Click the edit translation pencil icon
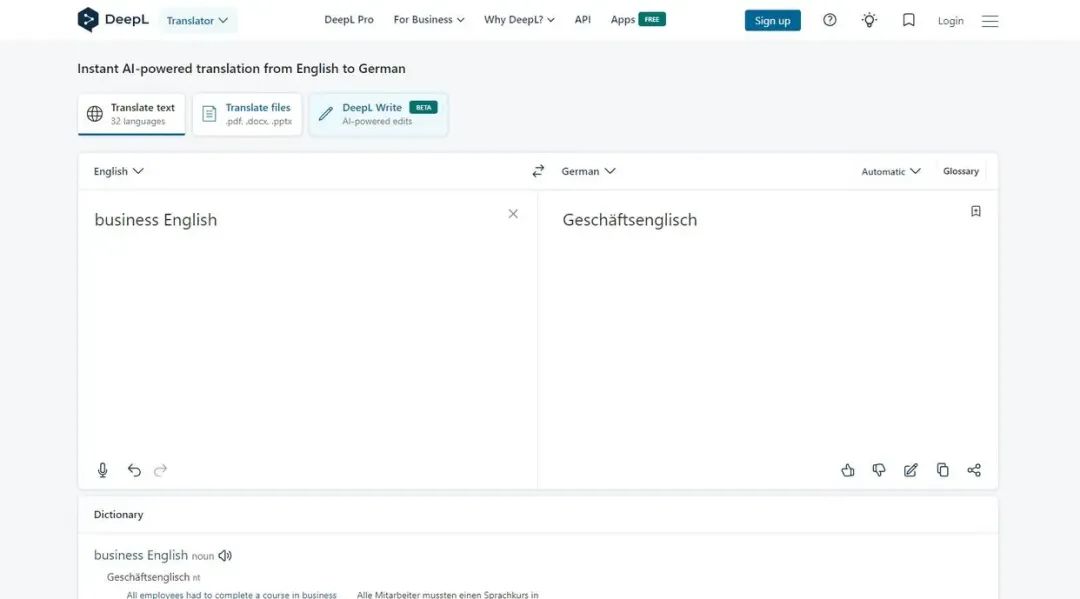Image resolution: width=1080 pixels, height=599 pixels. 911,470
